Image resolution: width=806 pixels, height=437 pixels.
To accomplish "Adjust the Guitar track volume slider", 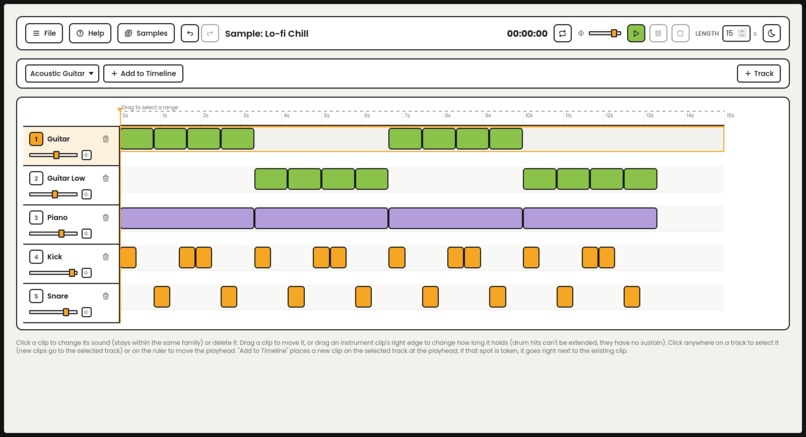I will click(53, 155).
